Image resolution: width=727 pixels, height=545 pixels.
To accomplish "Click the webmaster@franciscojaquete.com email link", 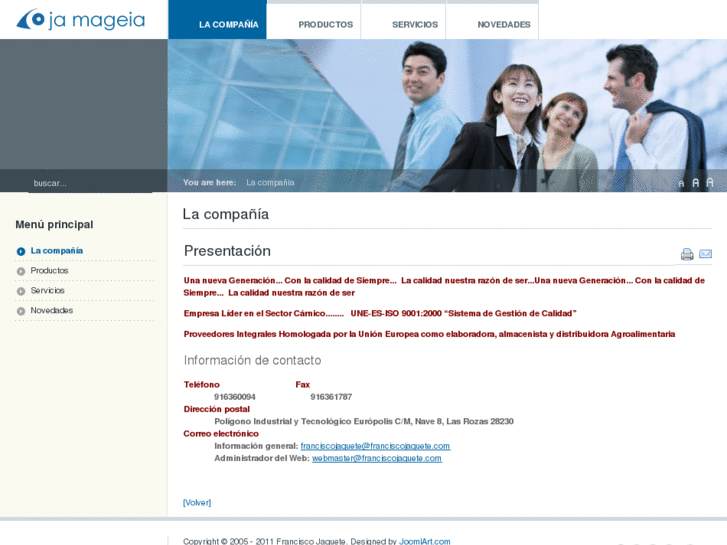I will coord(376,458).
